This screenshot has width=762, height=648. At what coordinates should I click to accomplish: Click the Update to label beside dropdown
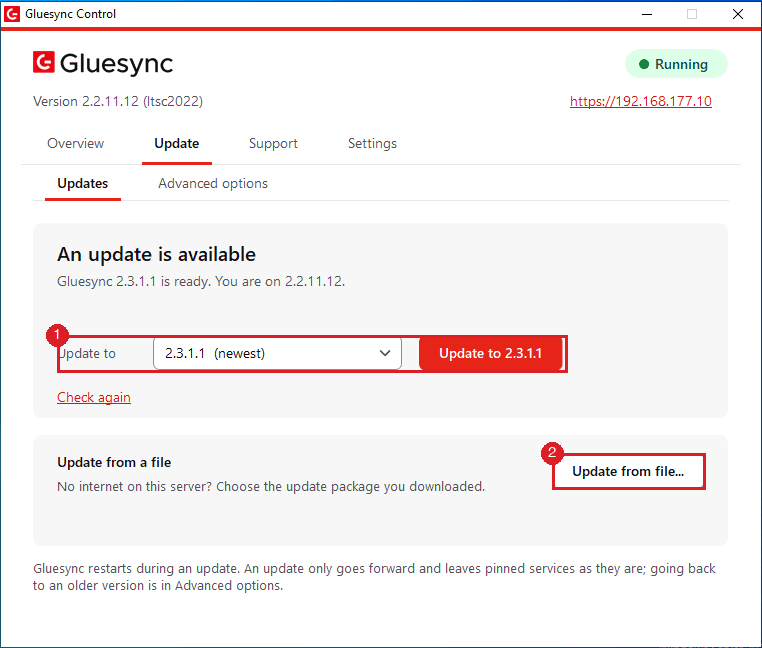point(87,353)
